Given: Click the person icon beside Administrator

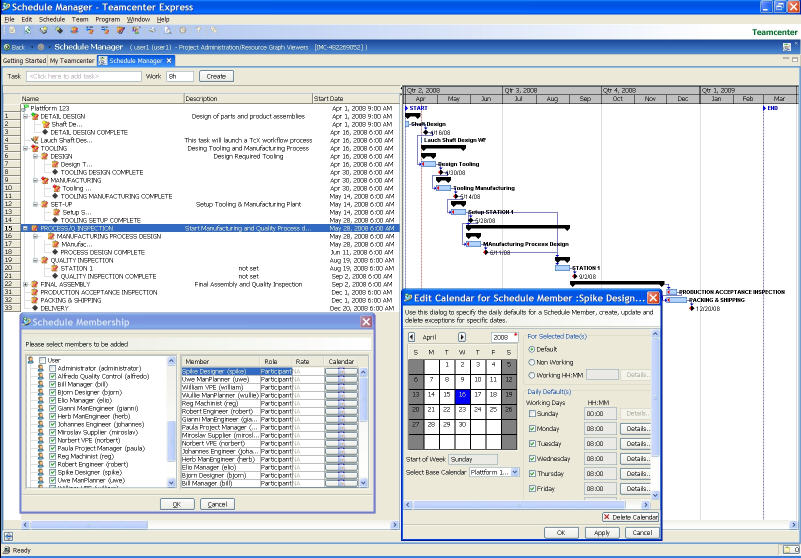Looking at the screenshot, I should click(x=40, y=368).
